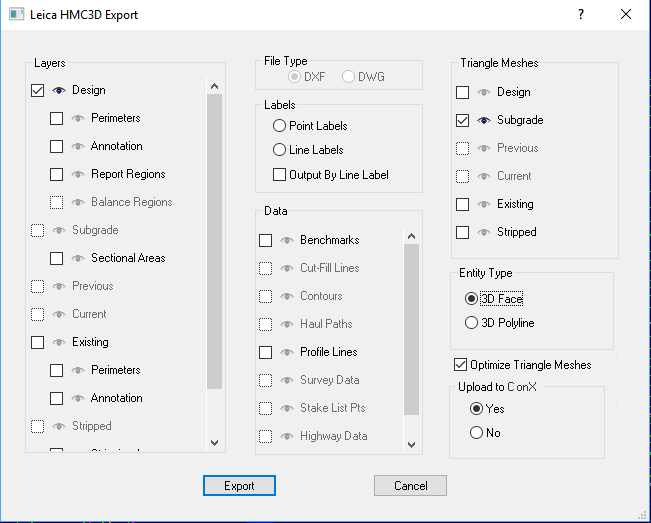Enable Output By Line Label option
The width and height of the screenshot is (651, 523).
point(280,175)
